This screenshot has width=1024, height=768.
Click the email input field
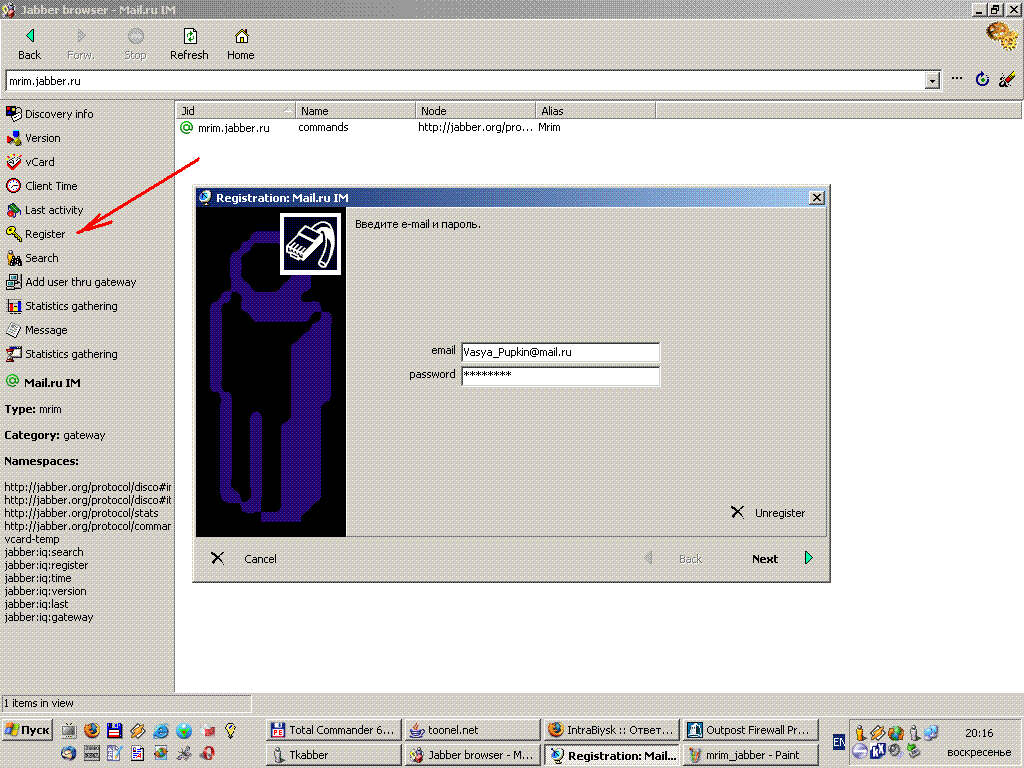point(560,352)
